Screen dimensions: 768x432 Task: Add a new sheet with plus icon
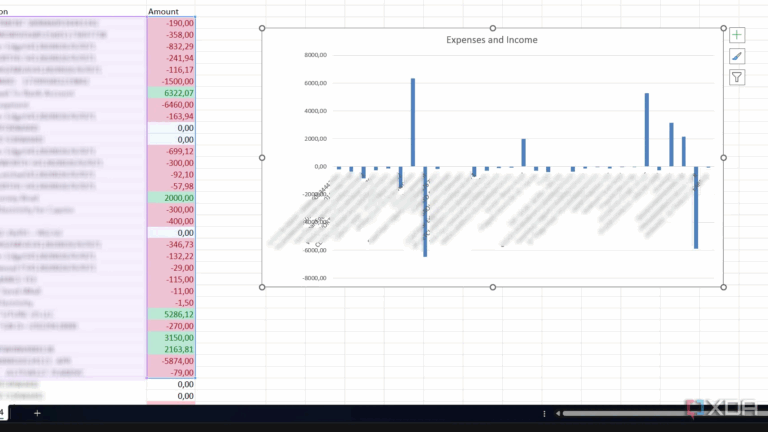37,413
